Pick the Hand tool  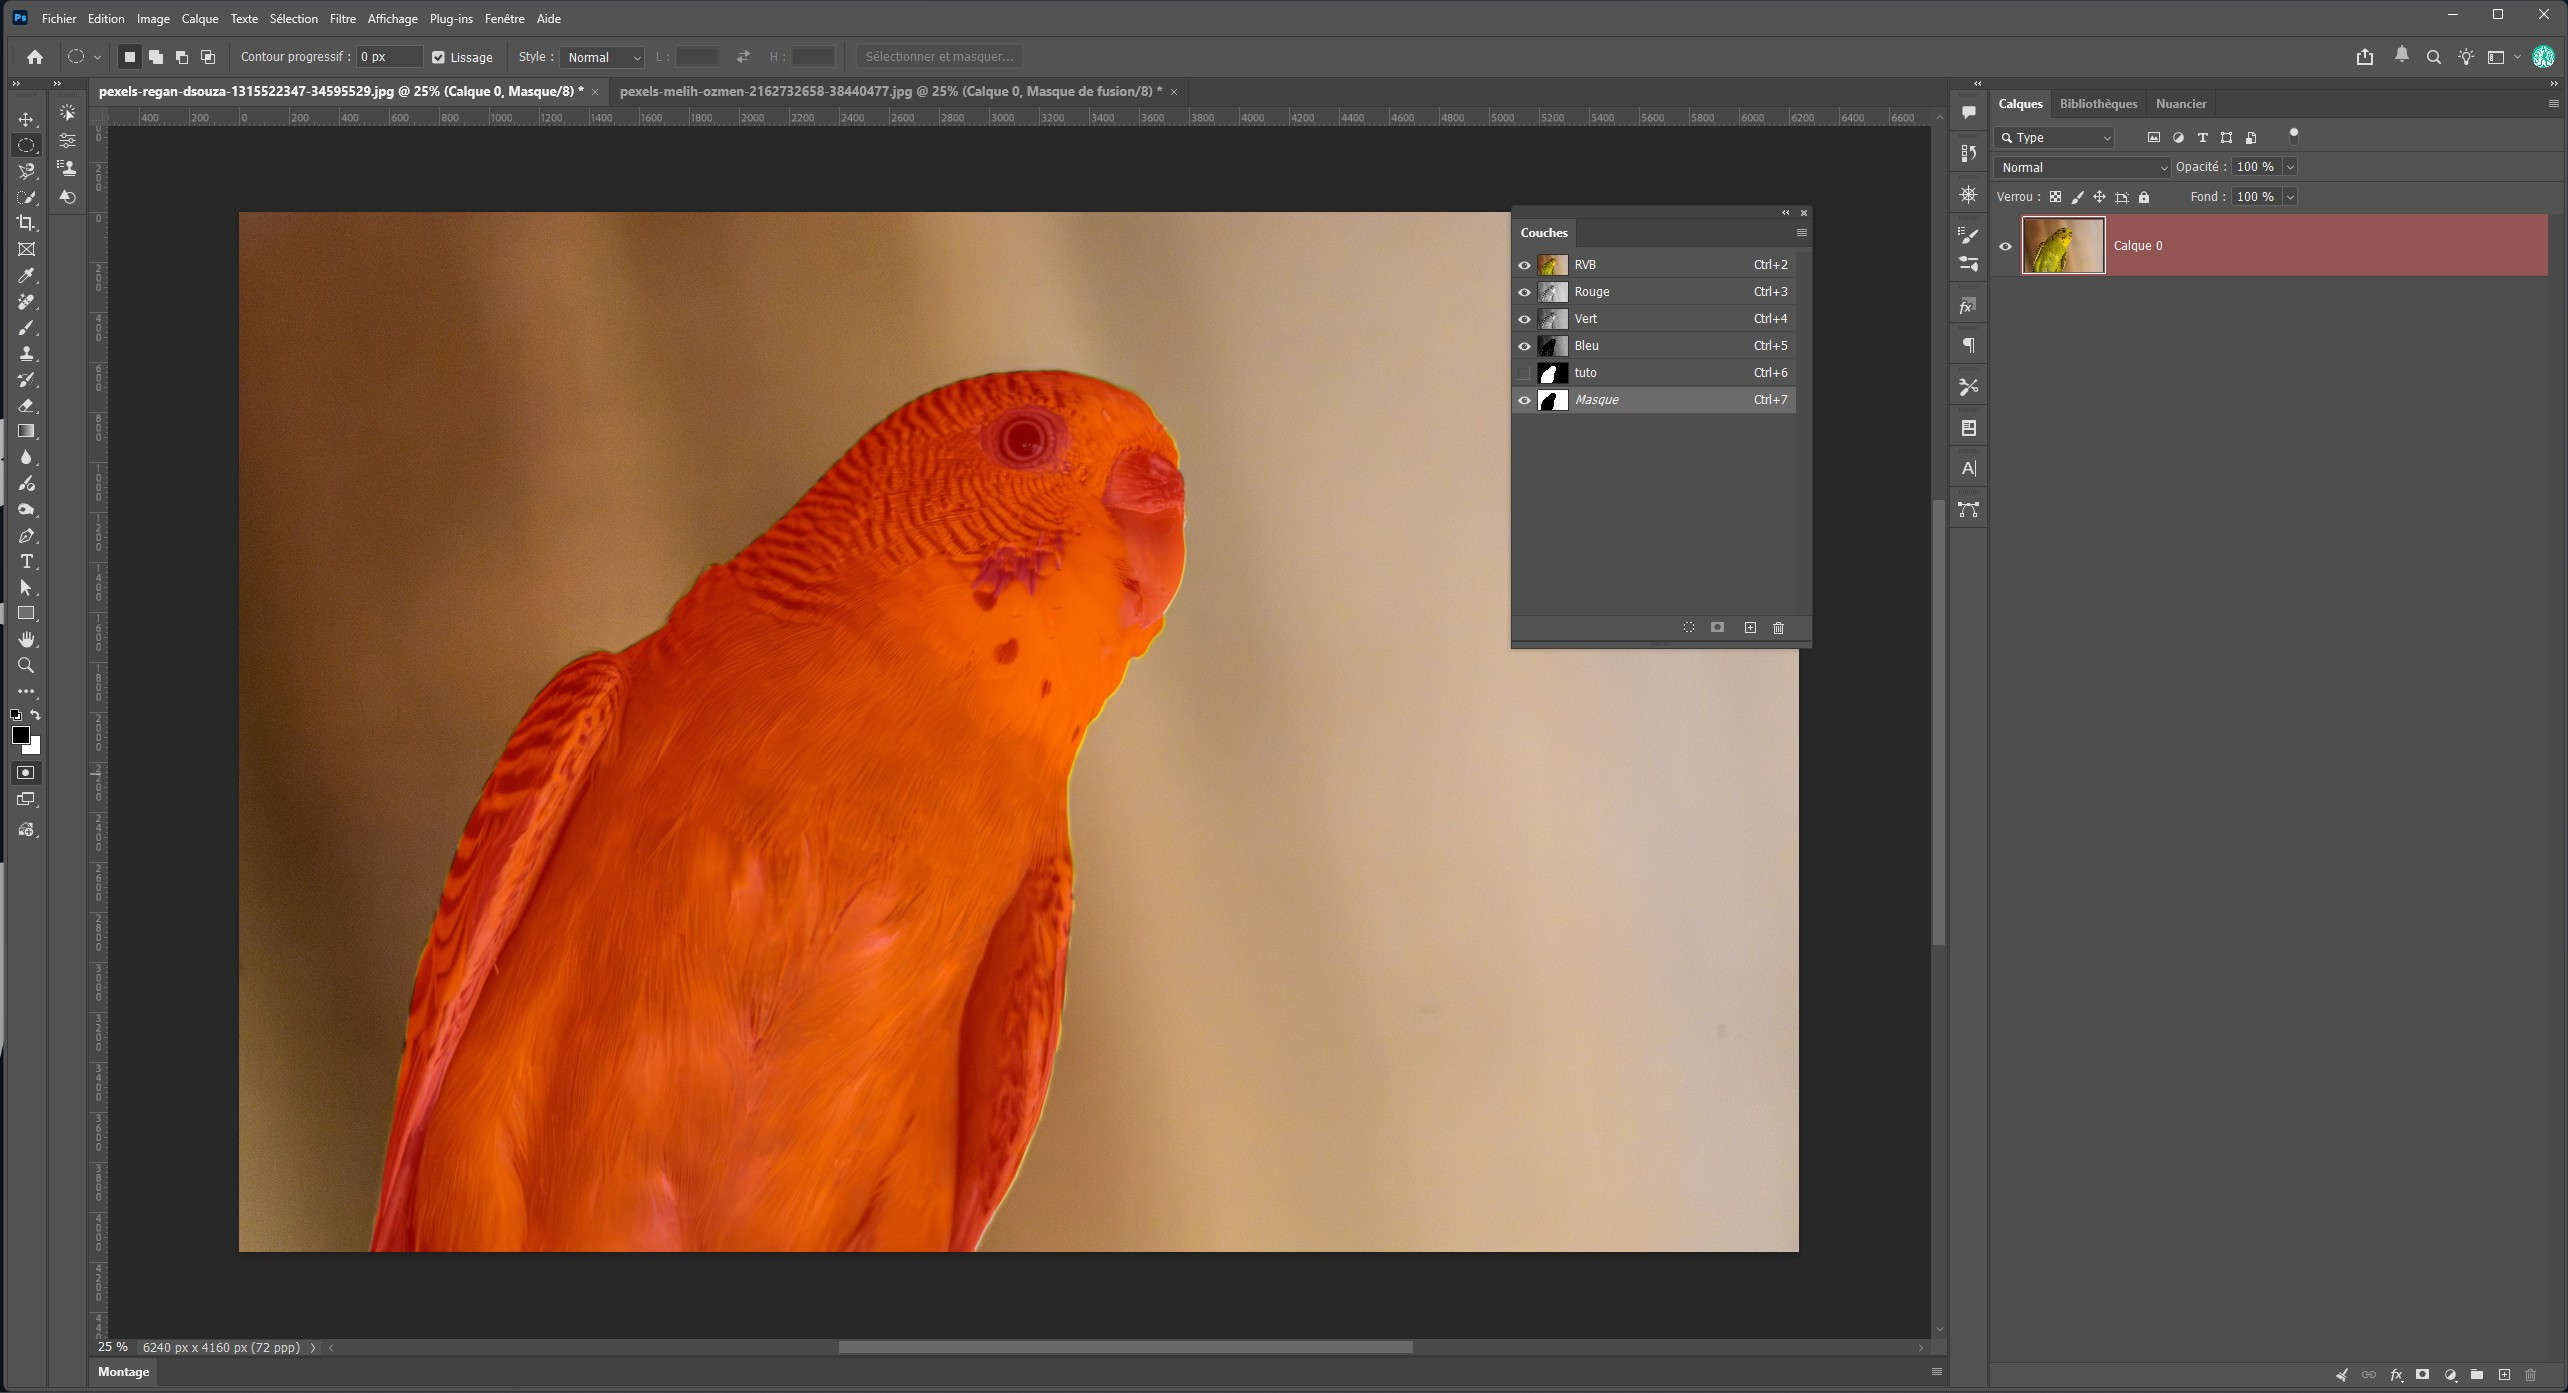26,639
